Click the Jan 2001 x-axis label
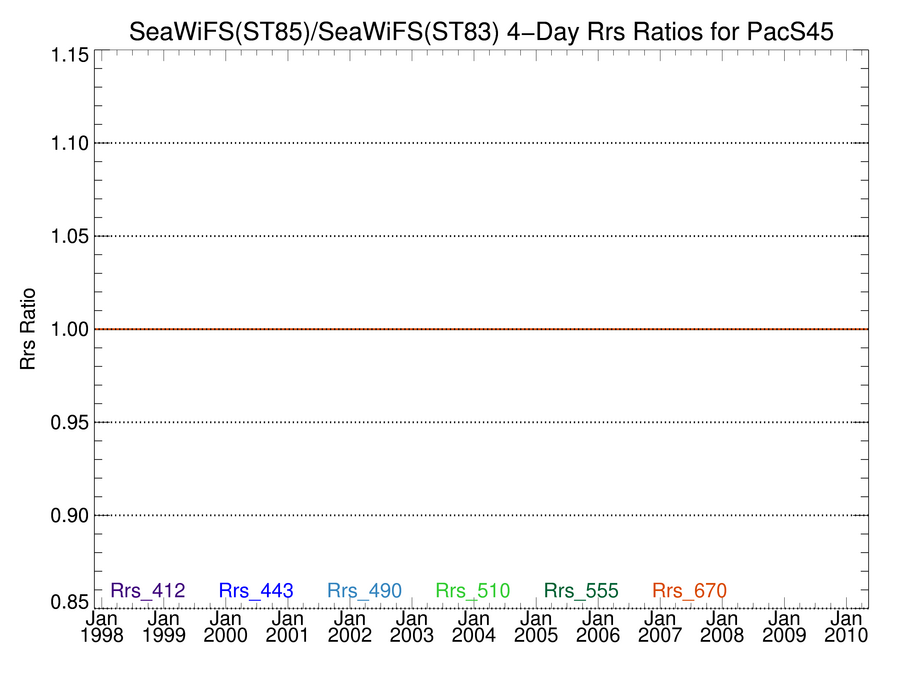Image resolution: width=900 pixels, height=675 pixels. click(x=288, y=627)
